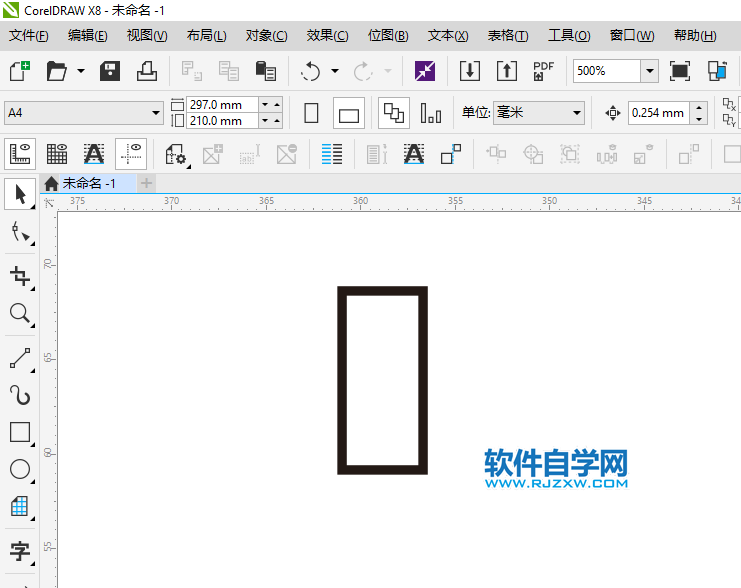Click the ruler origin corner icon
The width and height of the screenshot is (741, 588).
pos(49,203)
